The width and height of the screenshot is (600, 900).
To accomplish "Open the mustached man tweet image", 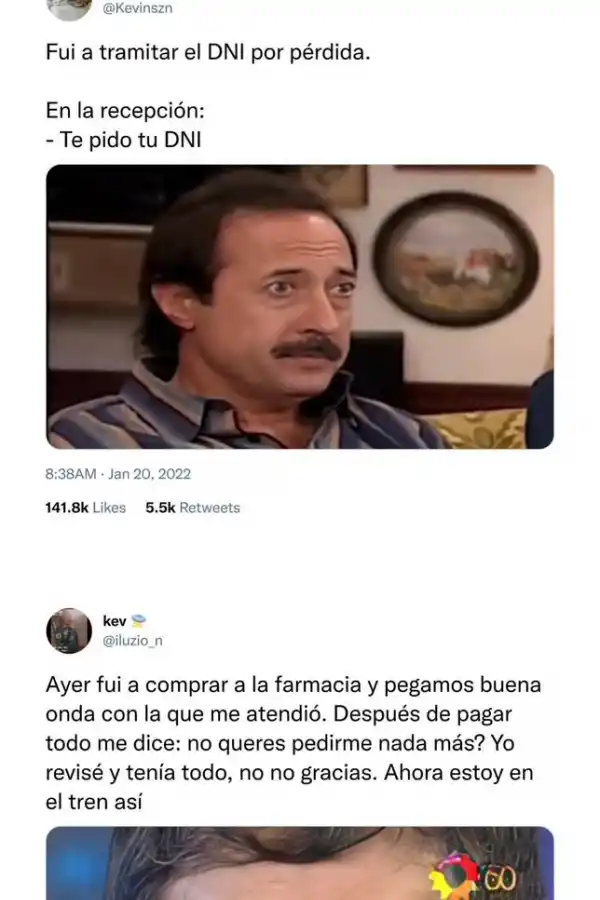I will 300,307.
